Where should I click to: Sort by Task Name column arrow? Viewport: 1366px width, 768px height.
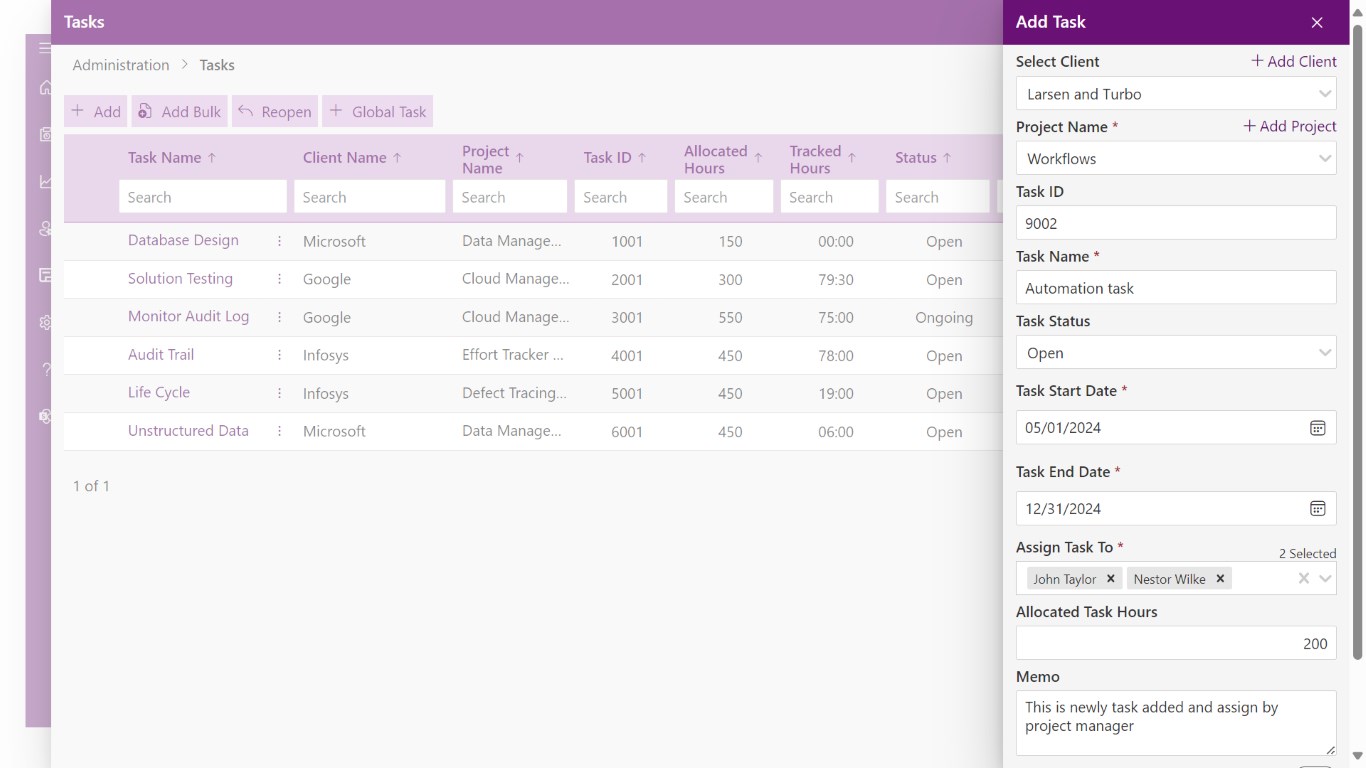[x=212, y=158]
